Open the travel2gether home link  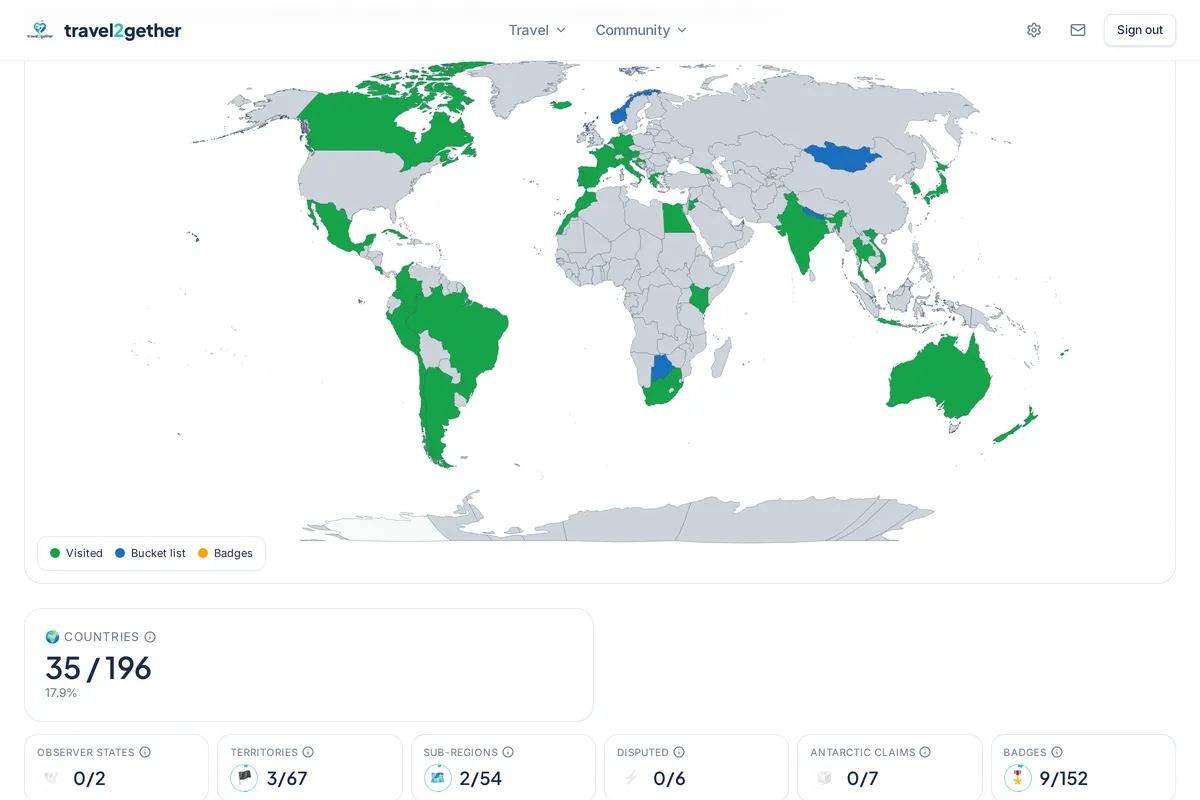[x=104, y=30]
